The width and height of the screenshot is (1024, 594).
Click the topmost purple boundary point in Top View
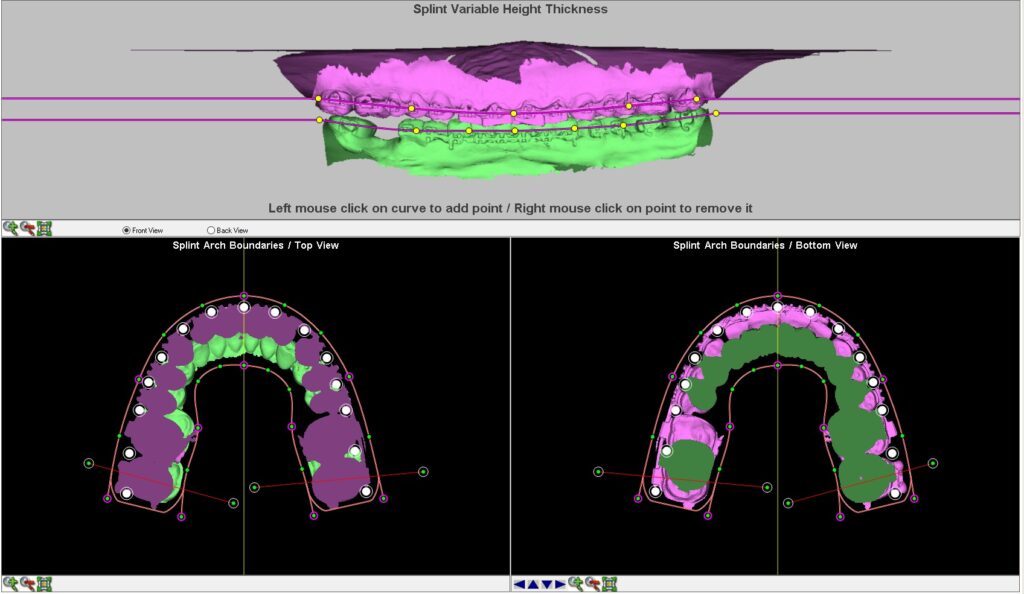point(244,295)
